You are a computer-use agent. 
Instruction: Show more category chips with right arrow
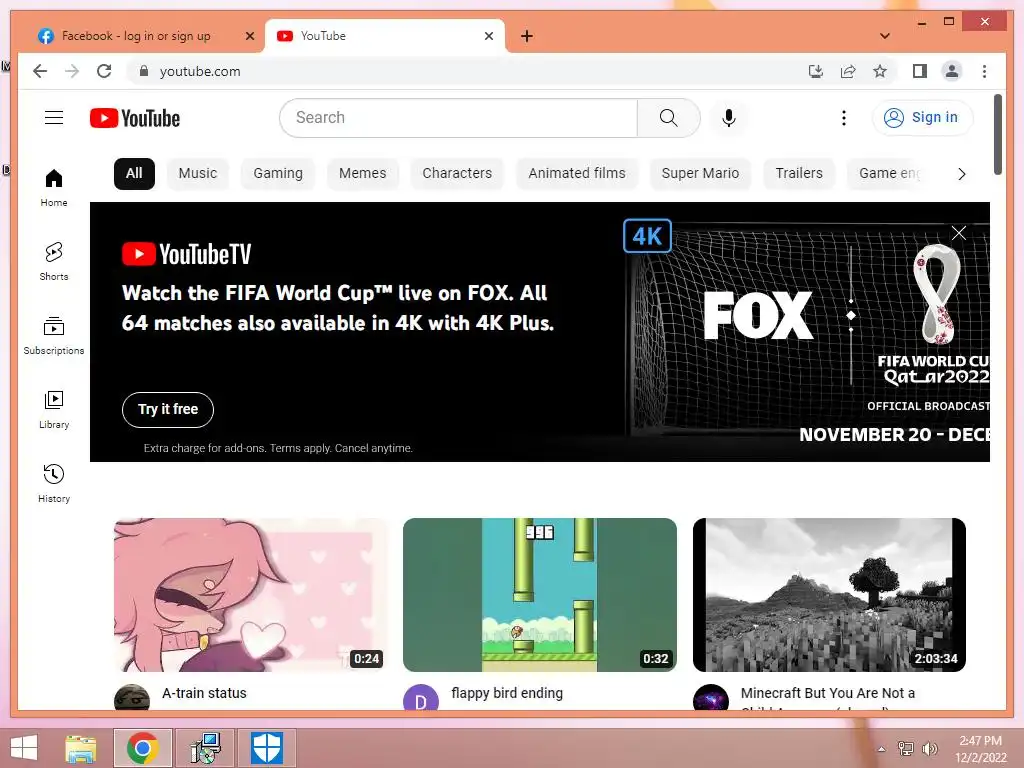tap(961, 174)
